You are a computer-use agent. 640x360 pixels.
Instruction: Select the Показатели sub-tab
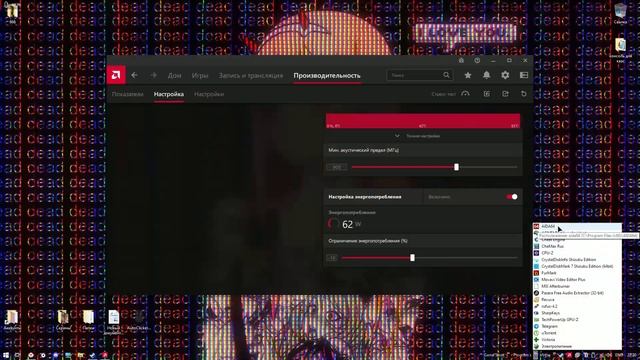tap(127, 94)
